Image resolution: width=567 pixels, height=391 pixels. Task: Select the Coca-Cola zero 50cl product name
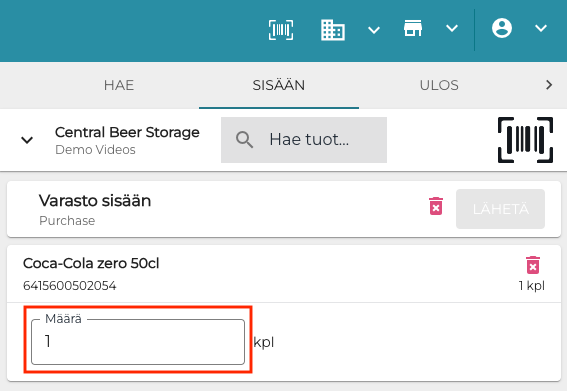click(91, 263)
